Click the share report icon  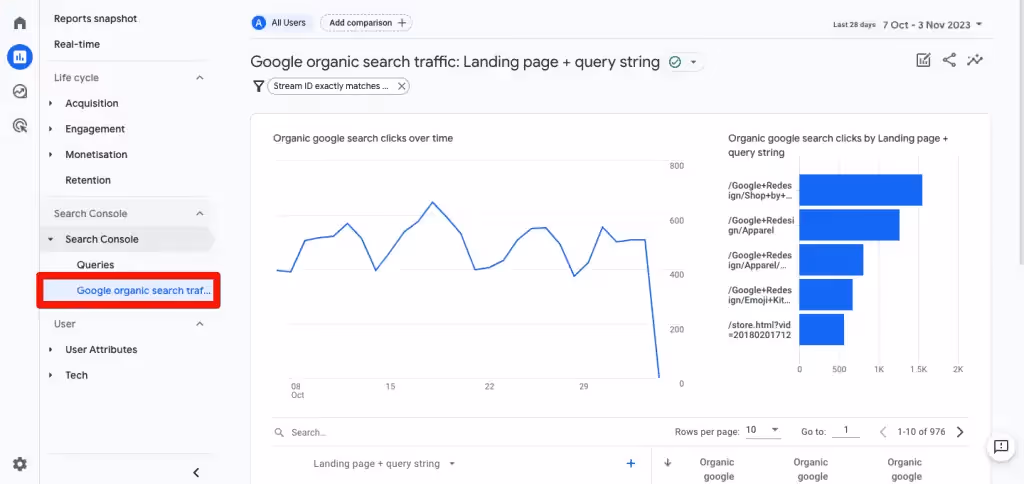tap(949, 60)
